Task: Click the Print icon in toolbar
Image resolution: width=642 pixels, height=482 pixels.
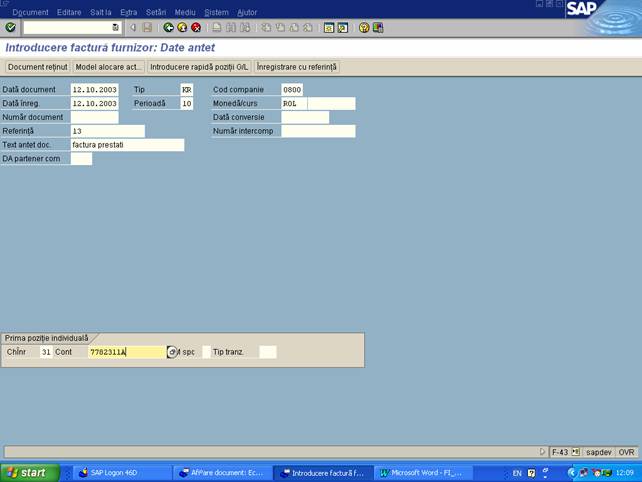Action: point(216,28)
